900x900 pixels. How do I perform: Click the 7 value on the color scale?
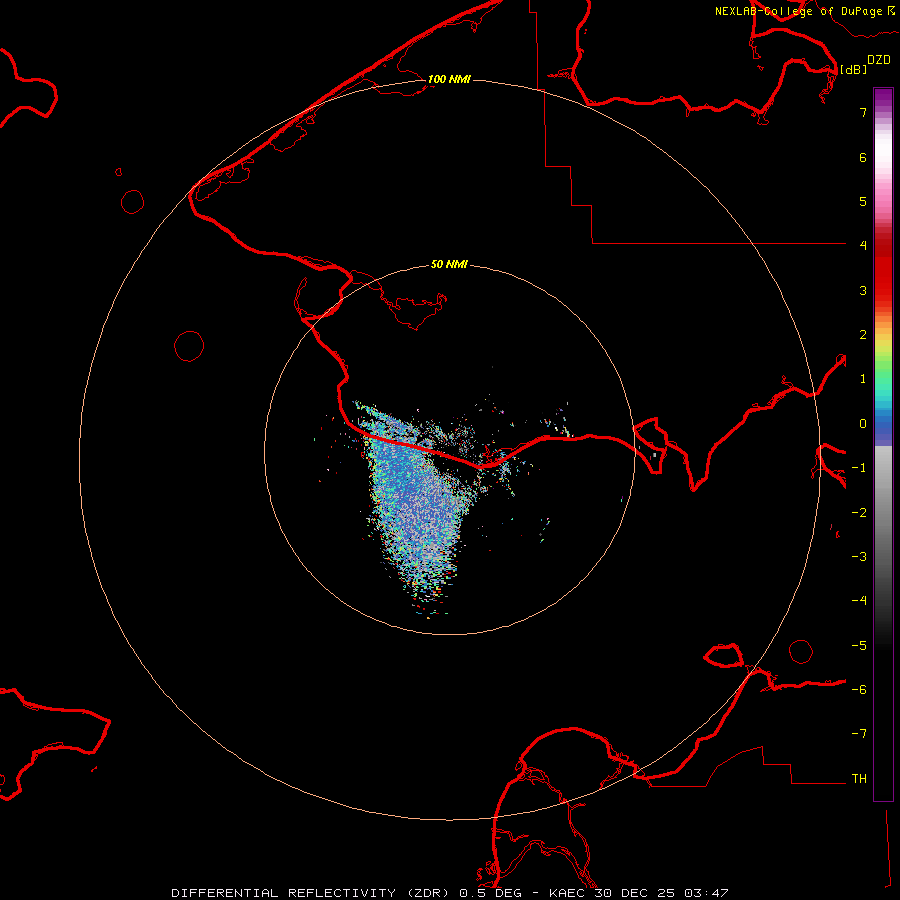863,112
